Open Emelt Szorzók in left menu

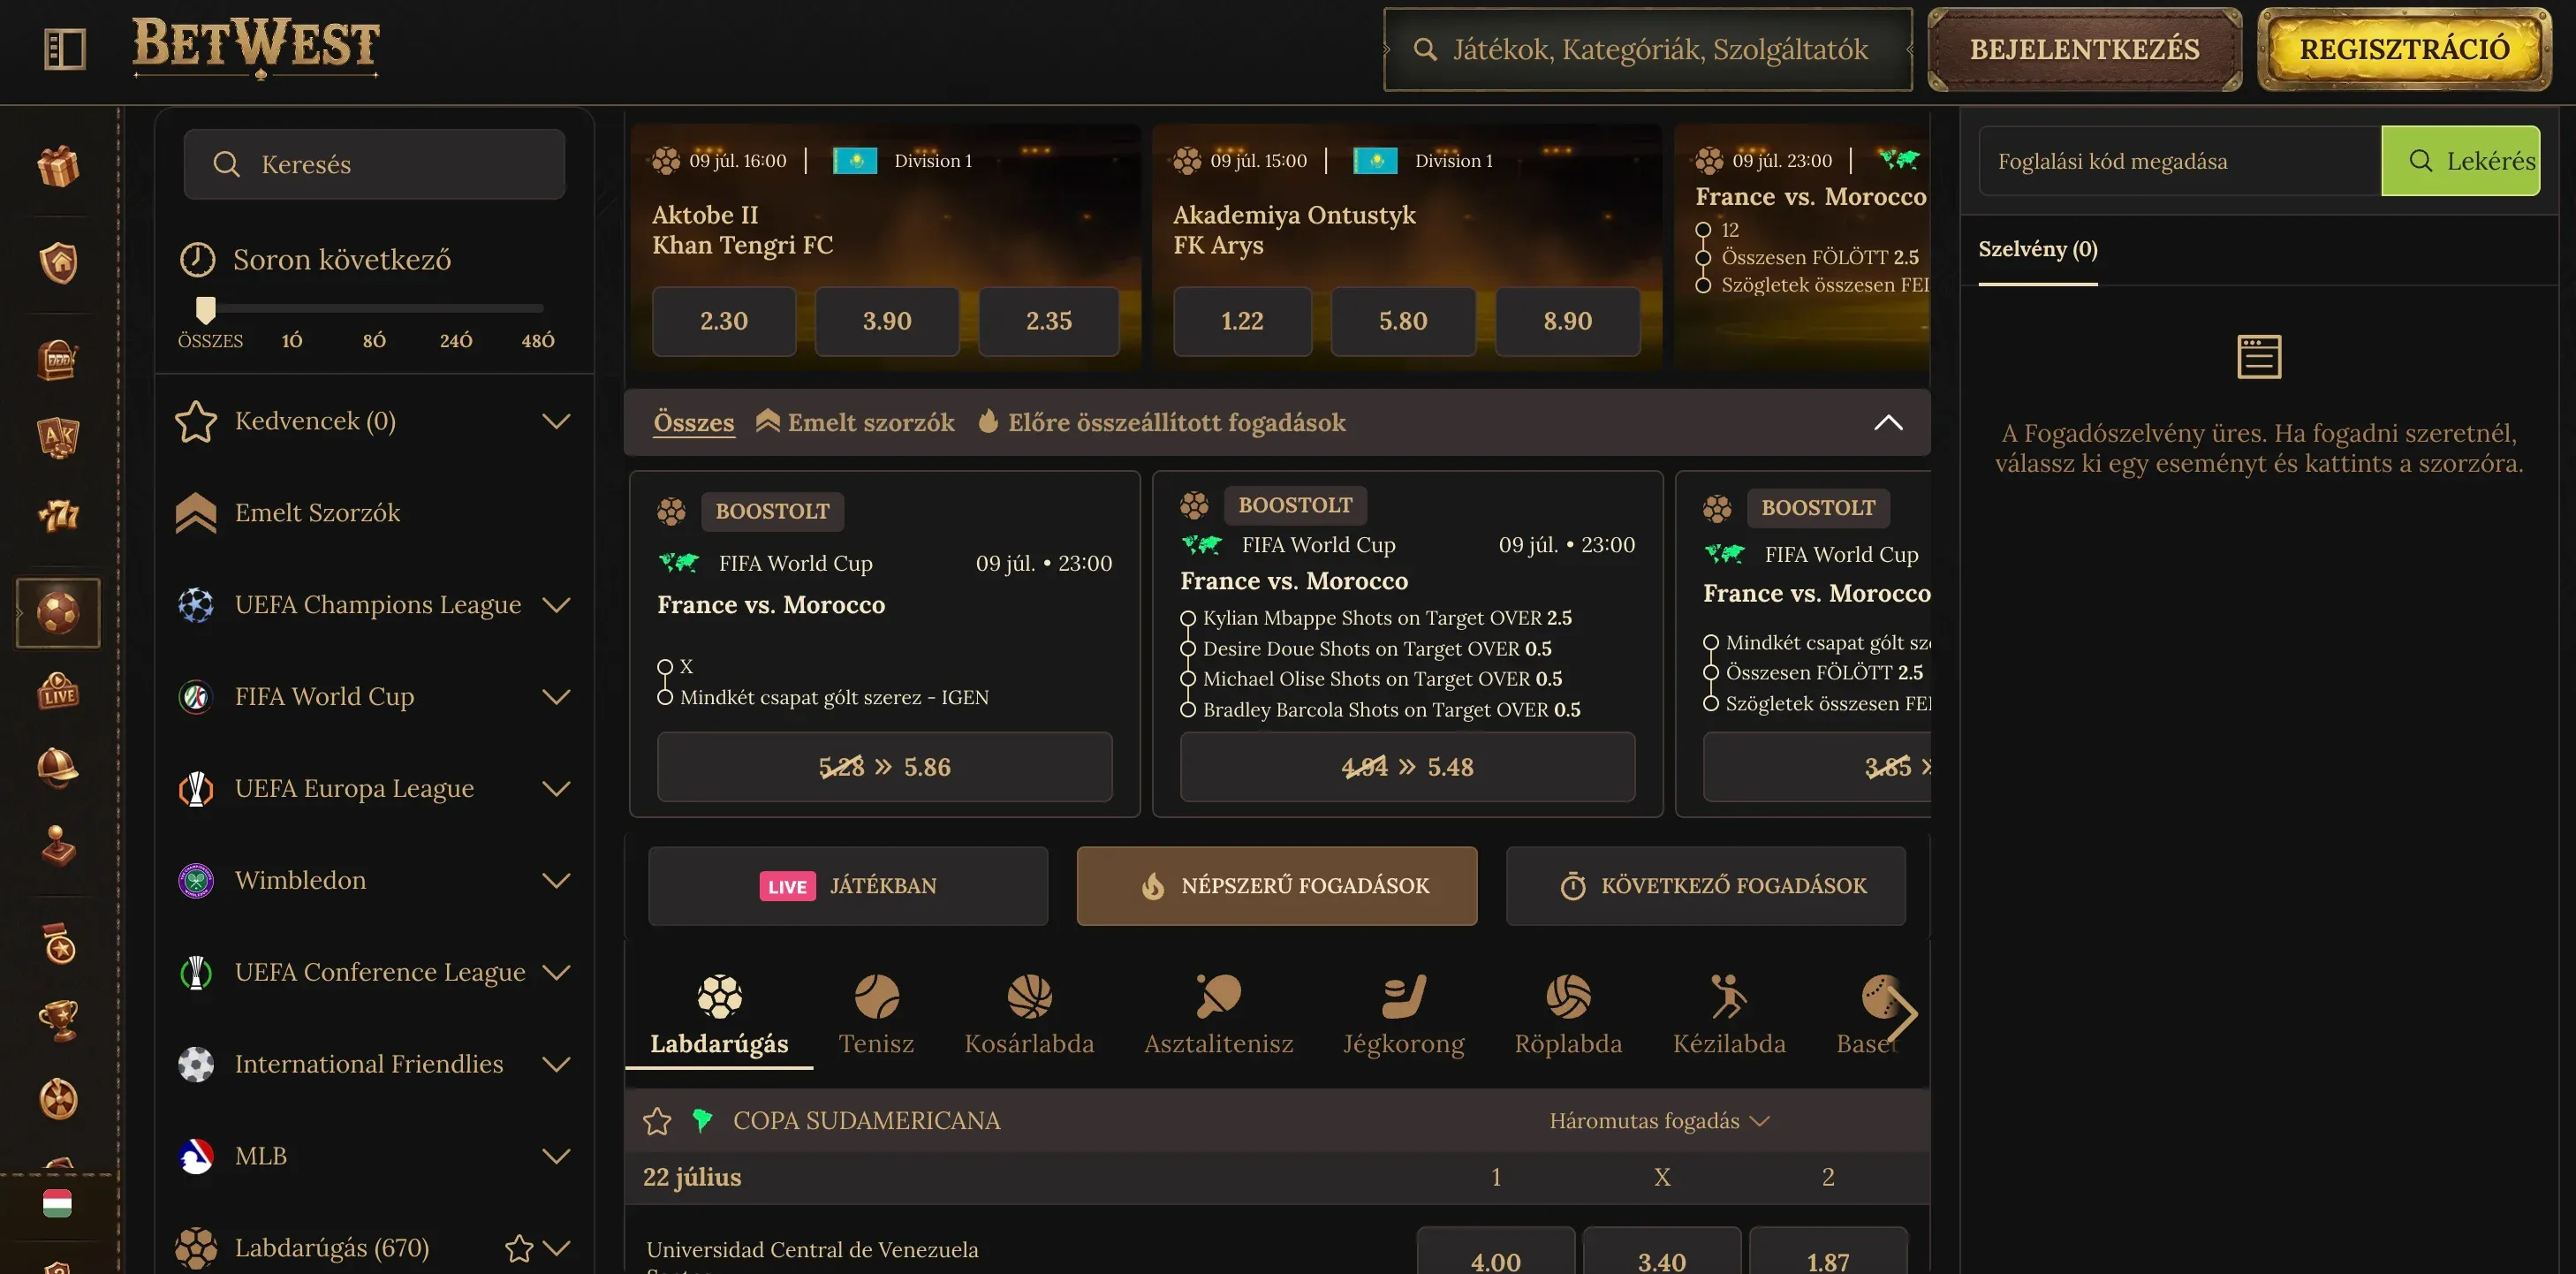point(316,513)
